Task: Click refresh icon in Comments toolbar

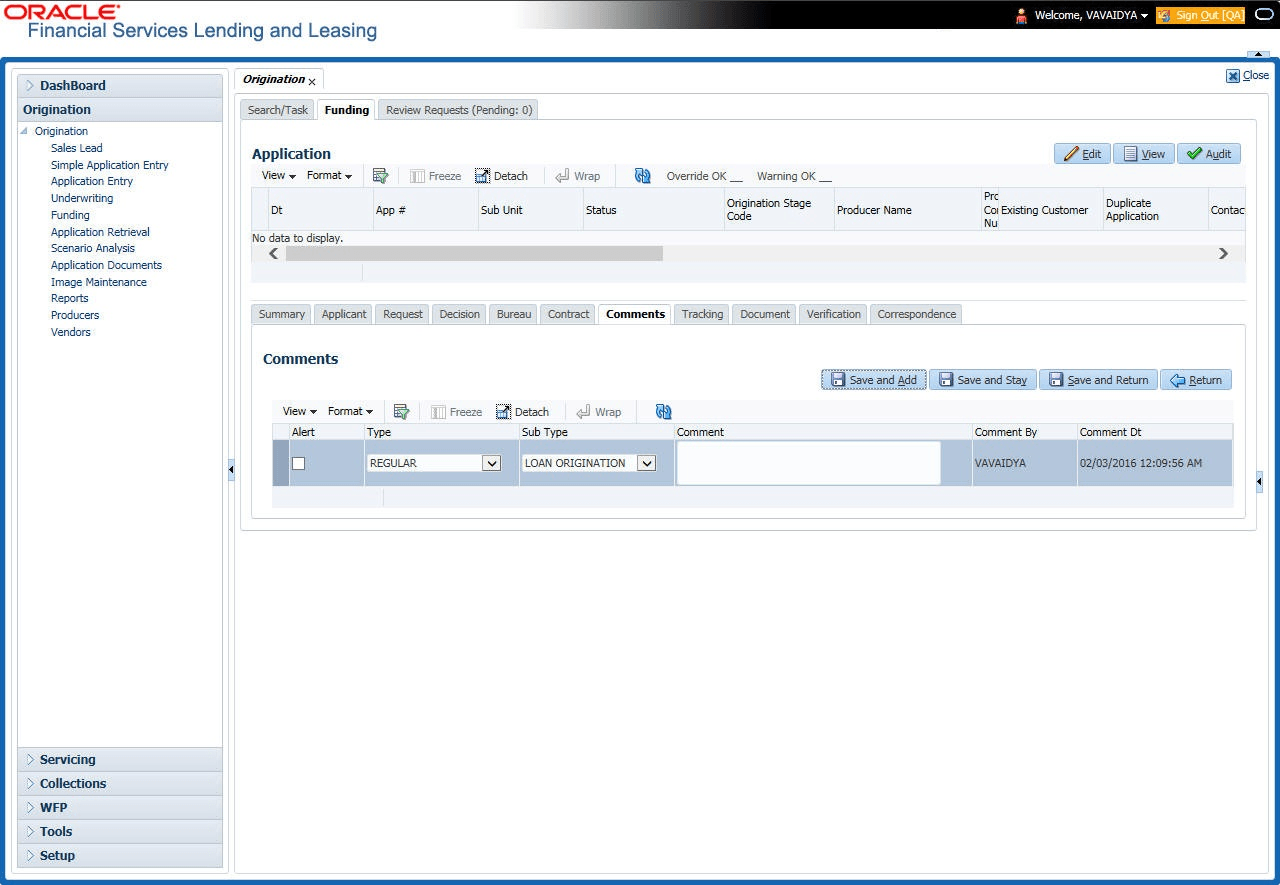Action: point(664,411)
